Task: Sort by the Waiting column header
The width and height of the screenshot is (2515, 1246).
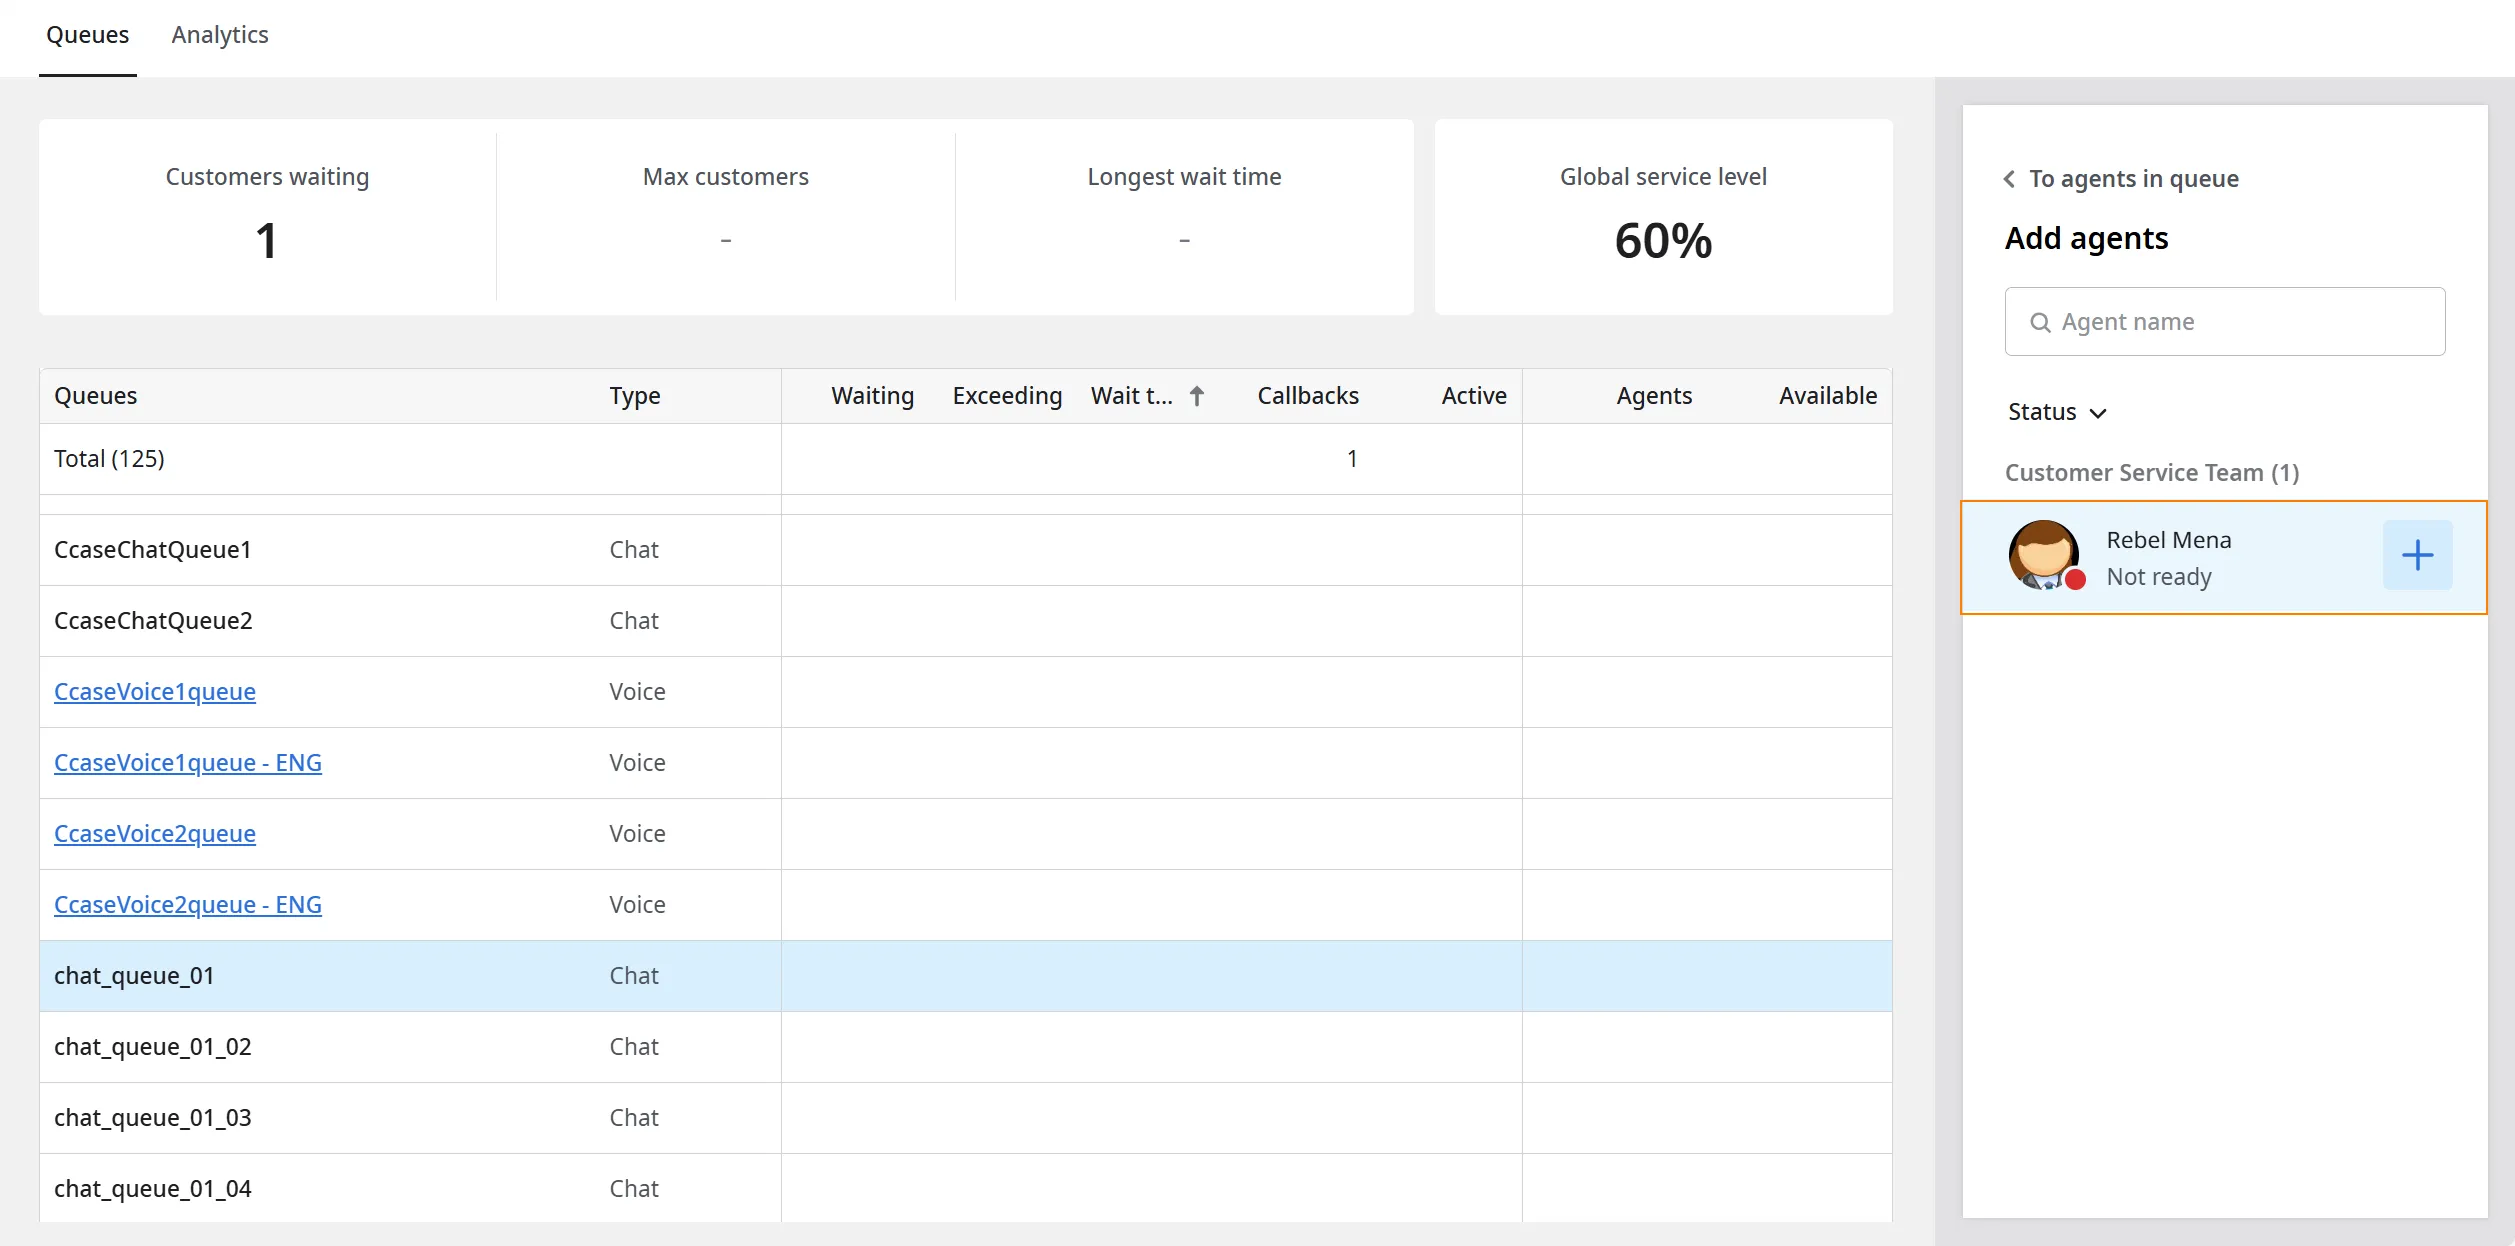Action: coord(872,396)
